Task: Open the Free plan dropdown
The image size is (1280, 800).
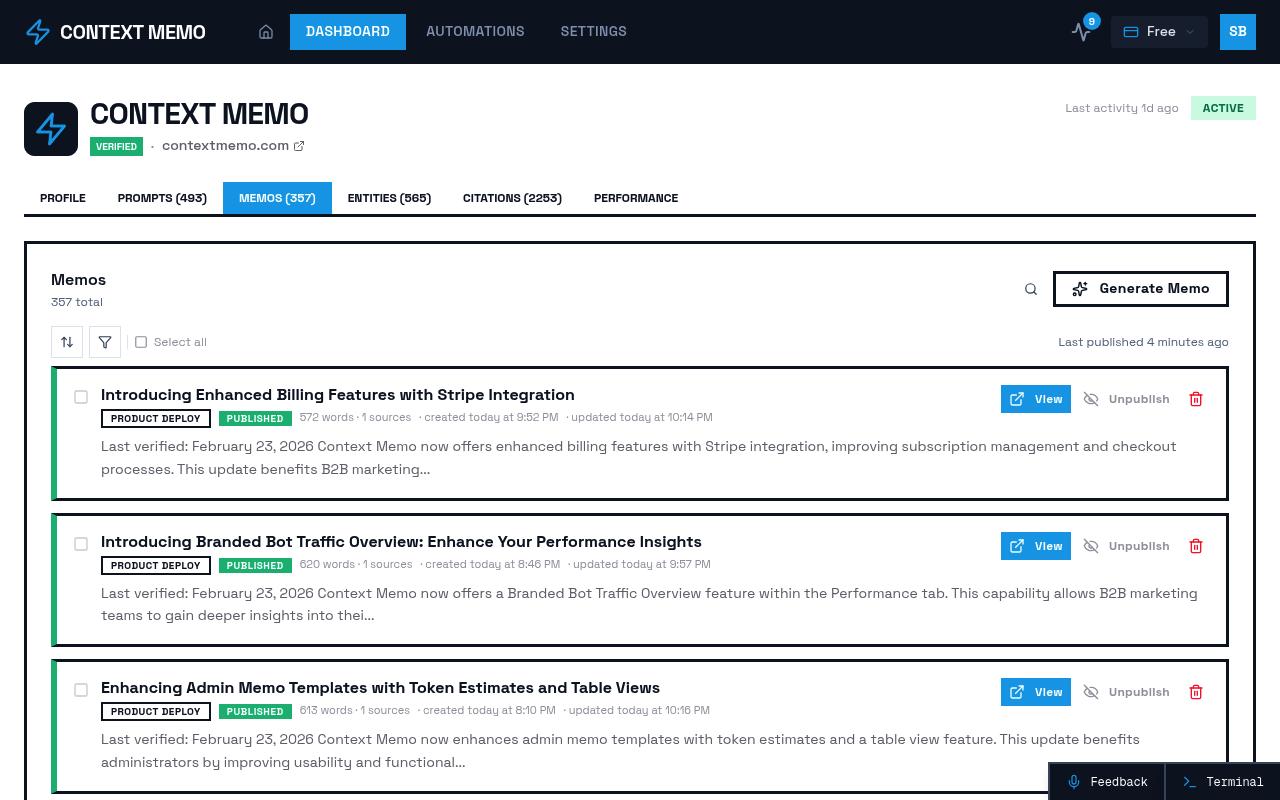Action: coord(1159,31)
